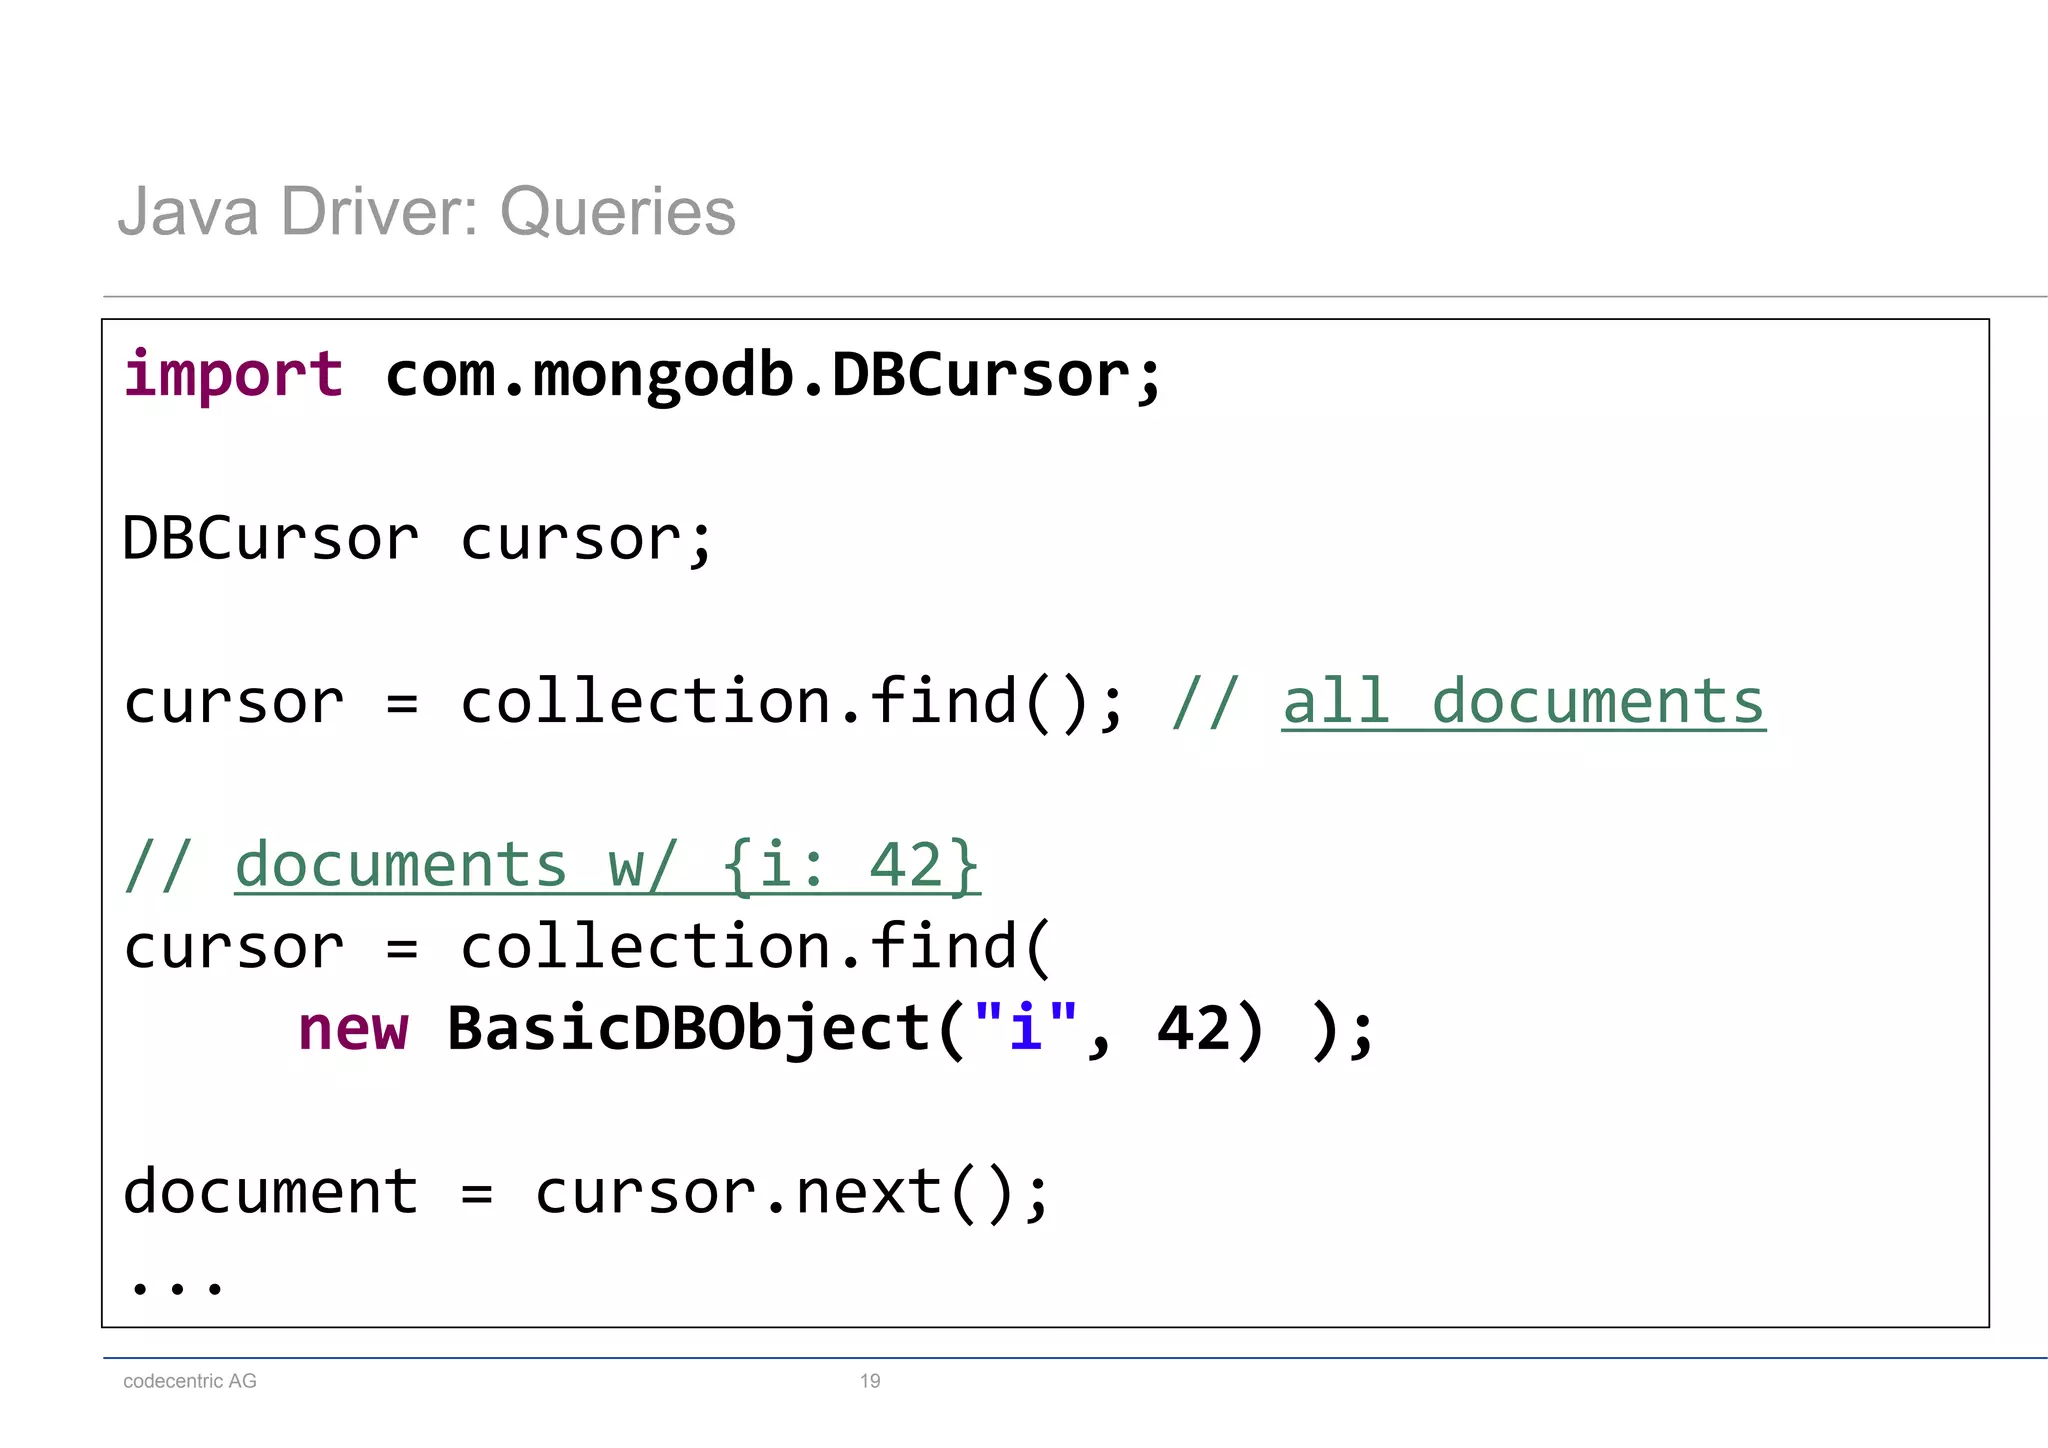Select the line 'import com.mongodb.DBCursor;'

point(643,377)
